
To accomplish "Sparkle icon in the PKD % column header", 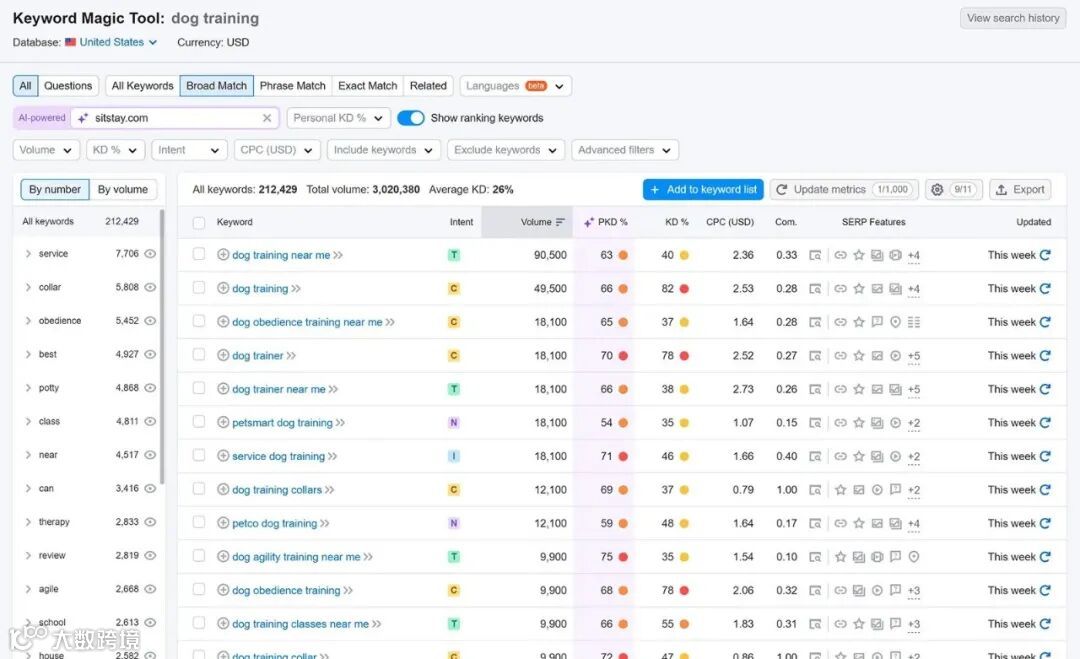I will [x=588, y=222].
